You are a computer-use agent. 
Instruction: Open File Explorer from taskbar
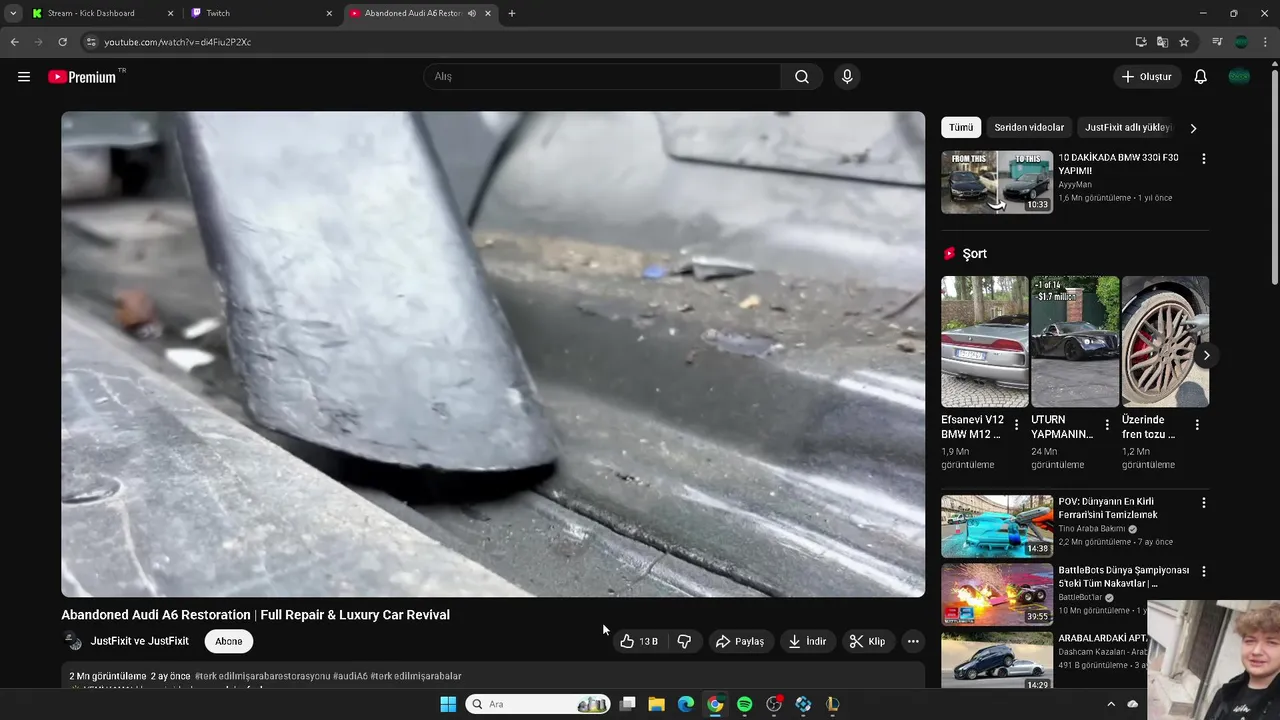tap(657, 704)
